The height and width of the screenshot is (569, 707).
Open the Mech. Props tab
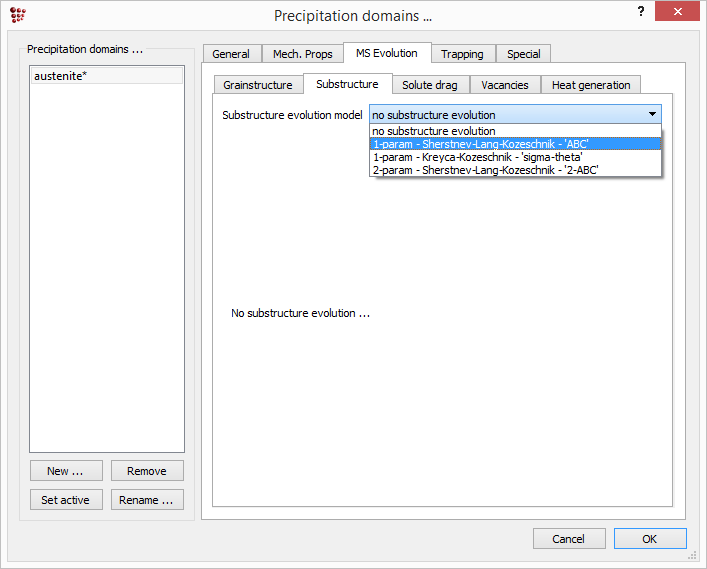coord(302,54)
